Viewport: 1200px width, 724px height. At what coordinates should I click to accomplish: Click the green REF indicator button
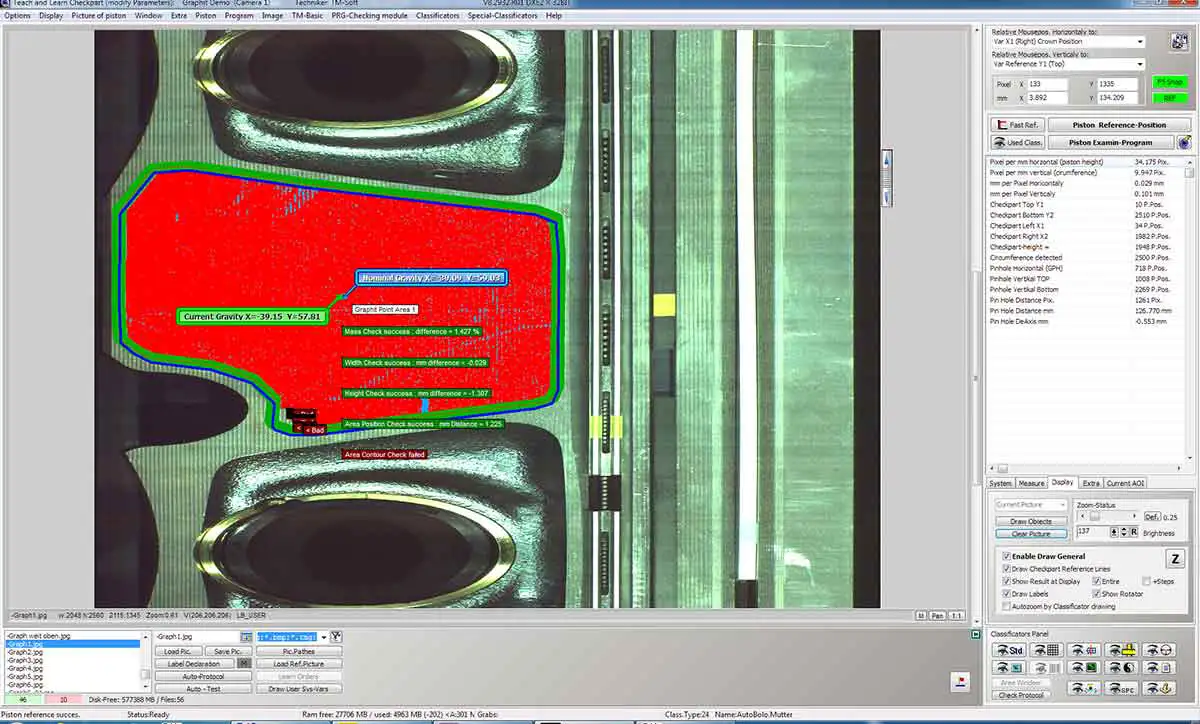pos(1170,98)
